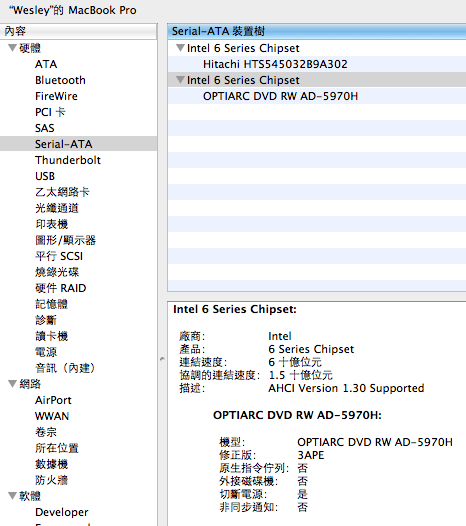Select Bluetooth in the sidebar
The width and height of the screenshot is (466, 526).
point(60,80)
